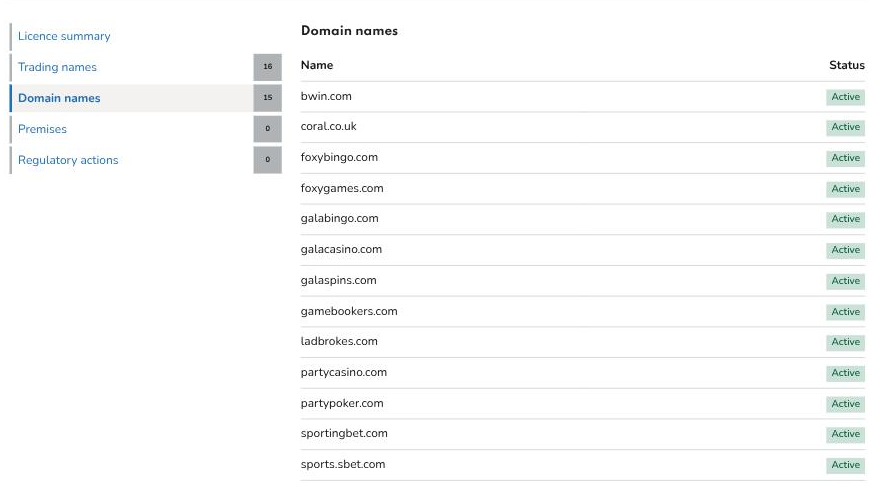870x500 pixels.
Task: Click Active status badge for ladbrokes.com
Action: (x=846, y=342)
